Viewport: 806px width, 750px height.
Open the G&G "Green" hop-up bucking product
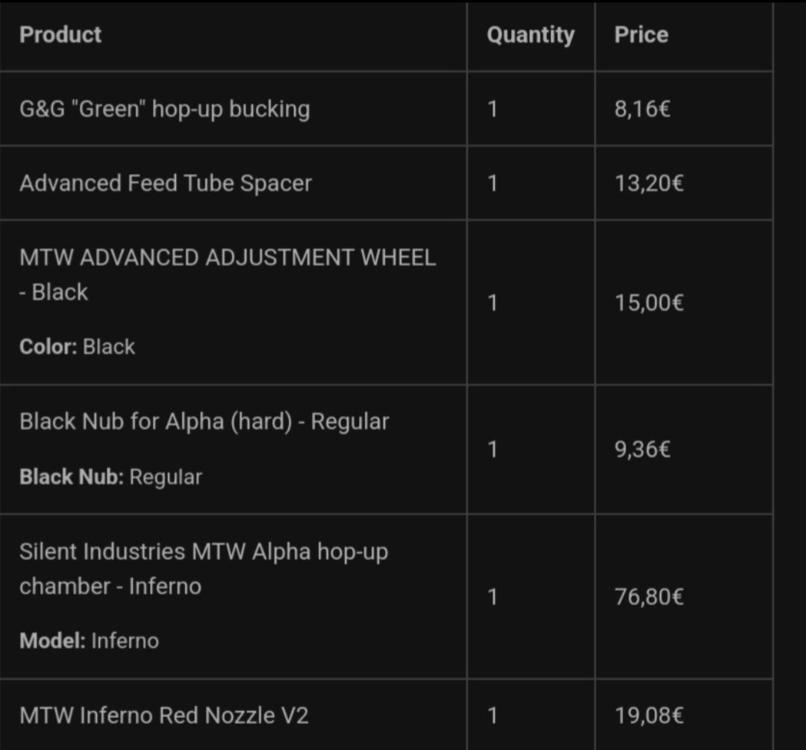165,109
